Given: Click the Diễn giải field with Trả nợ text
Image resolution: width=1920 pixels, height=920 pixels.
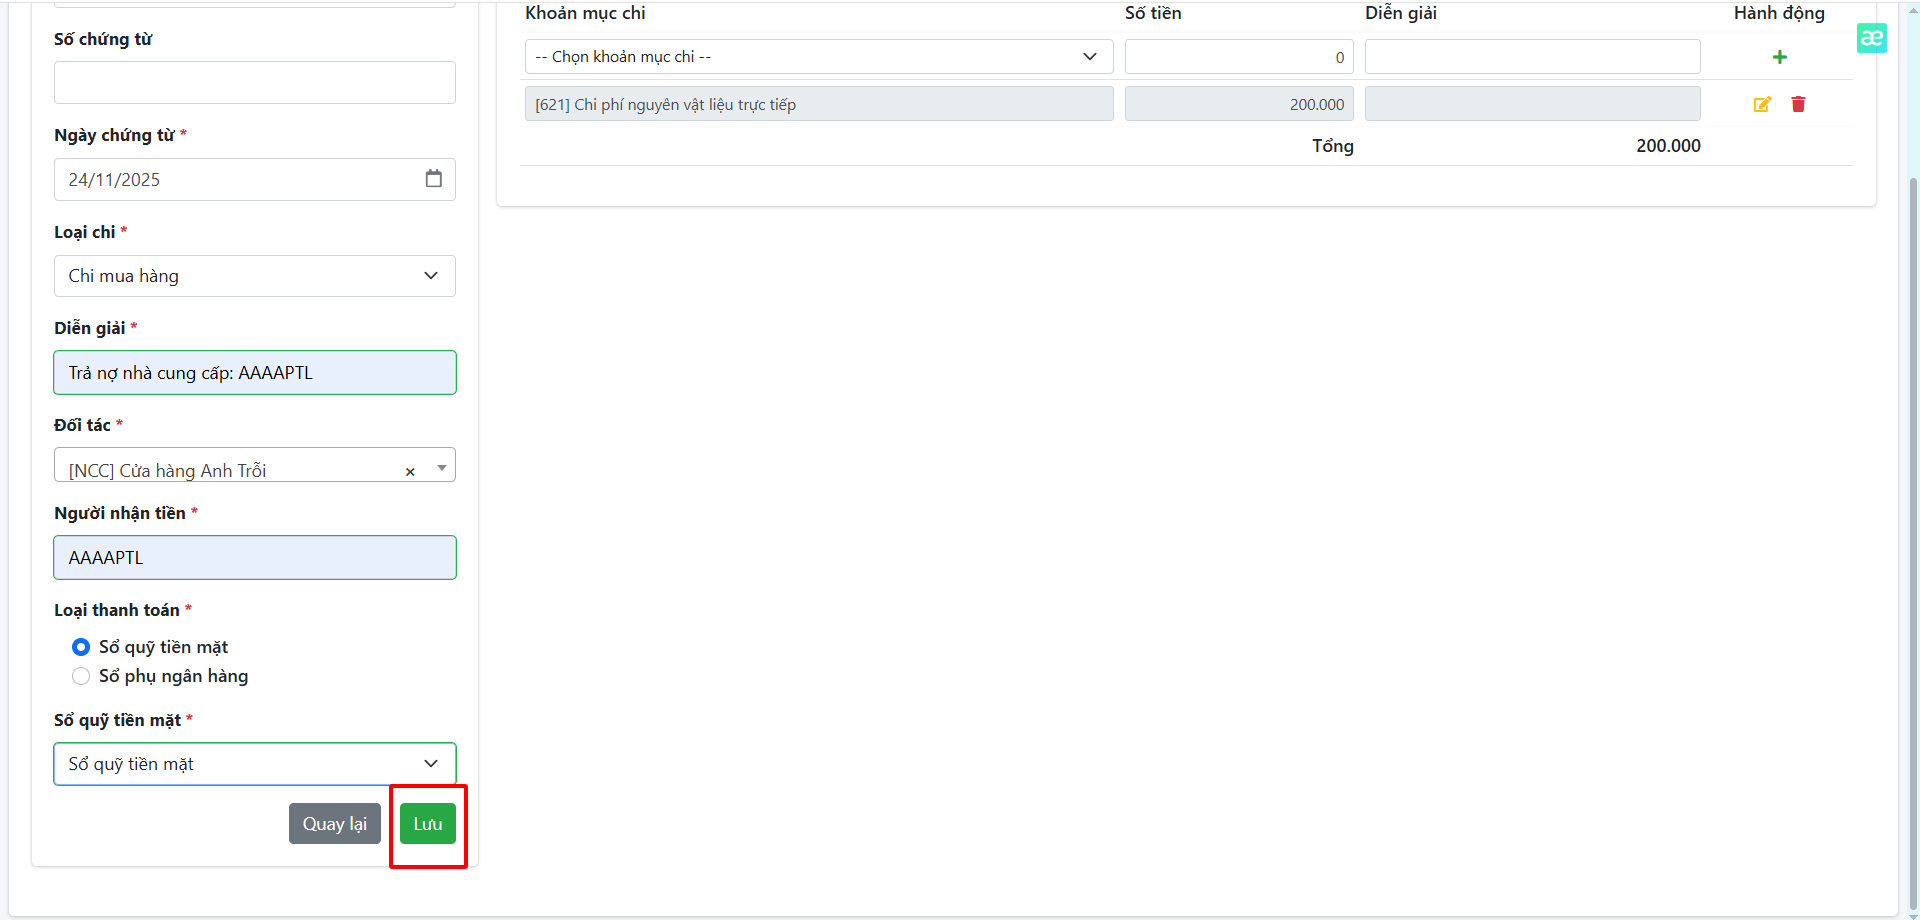Looking at the screenshot, I should pos(254,373).
